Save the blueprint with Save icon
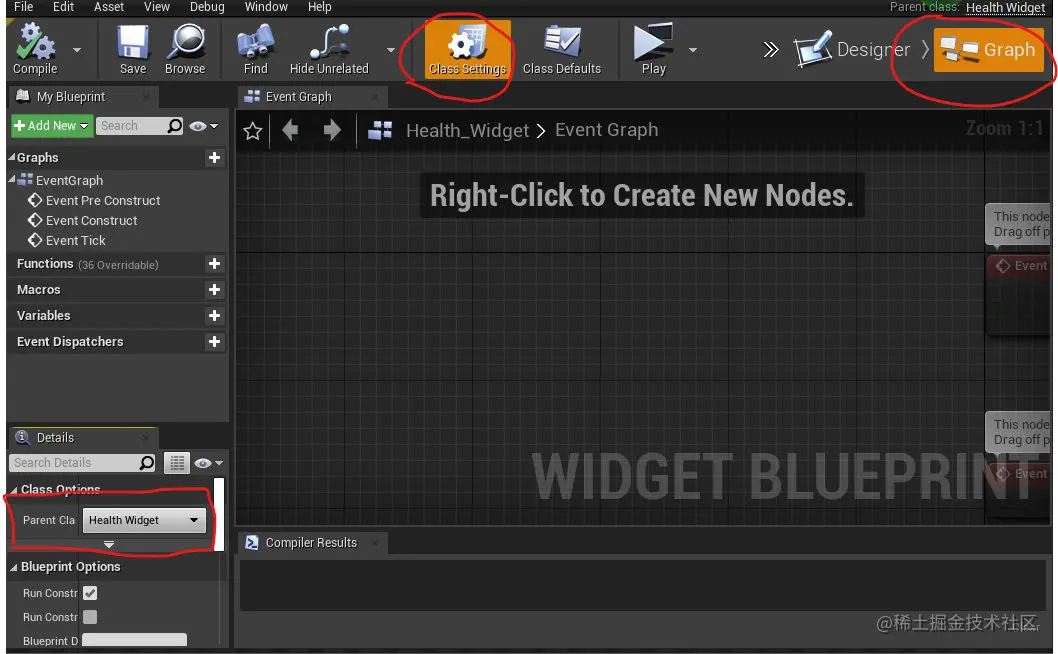The height and width of the screenshot is (654, 1058). pos(133,49)
